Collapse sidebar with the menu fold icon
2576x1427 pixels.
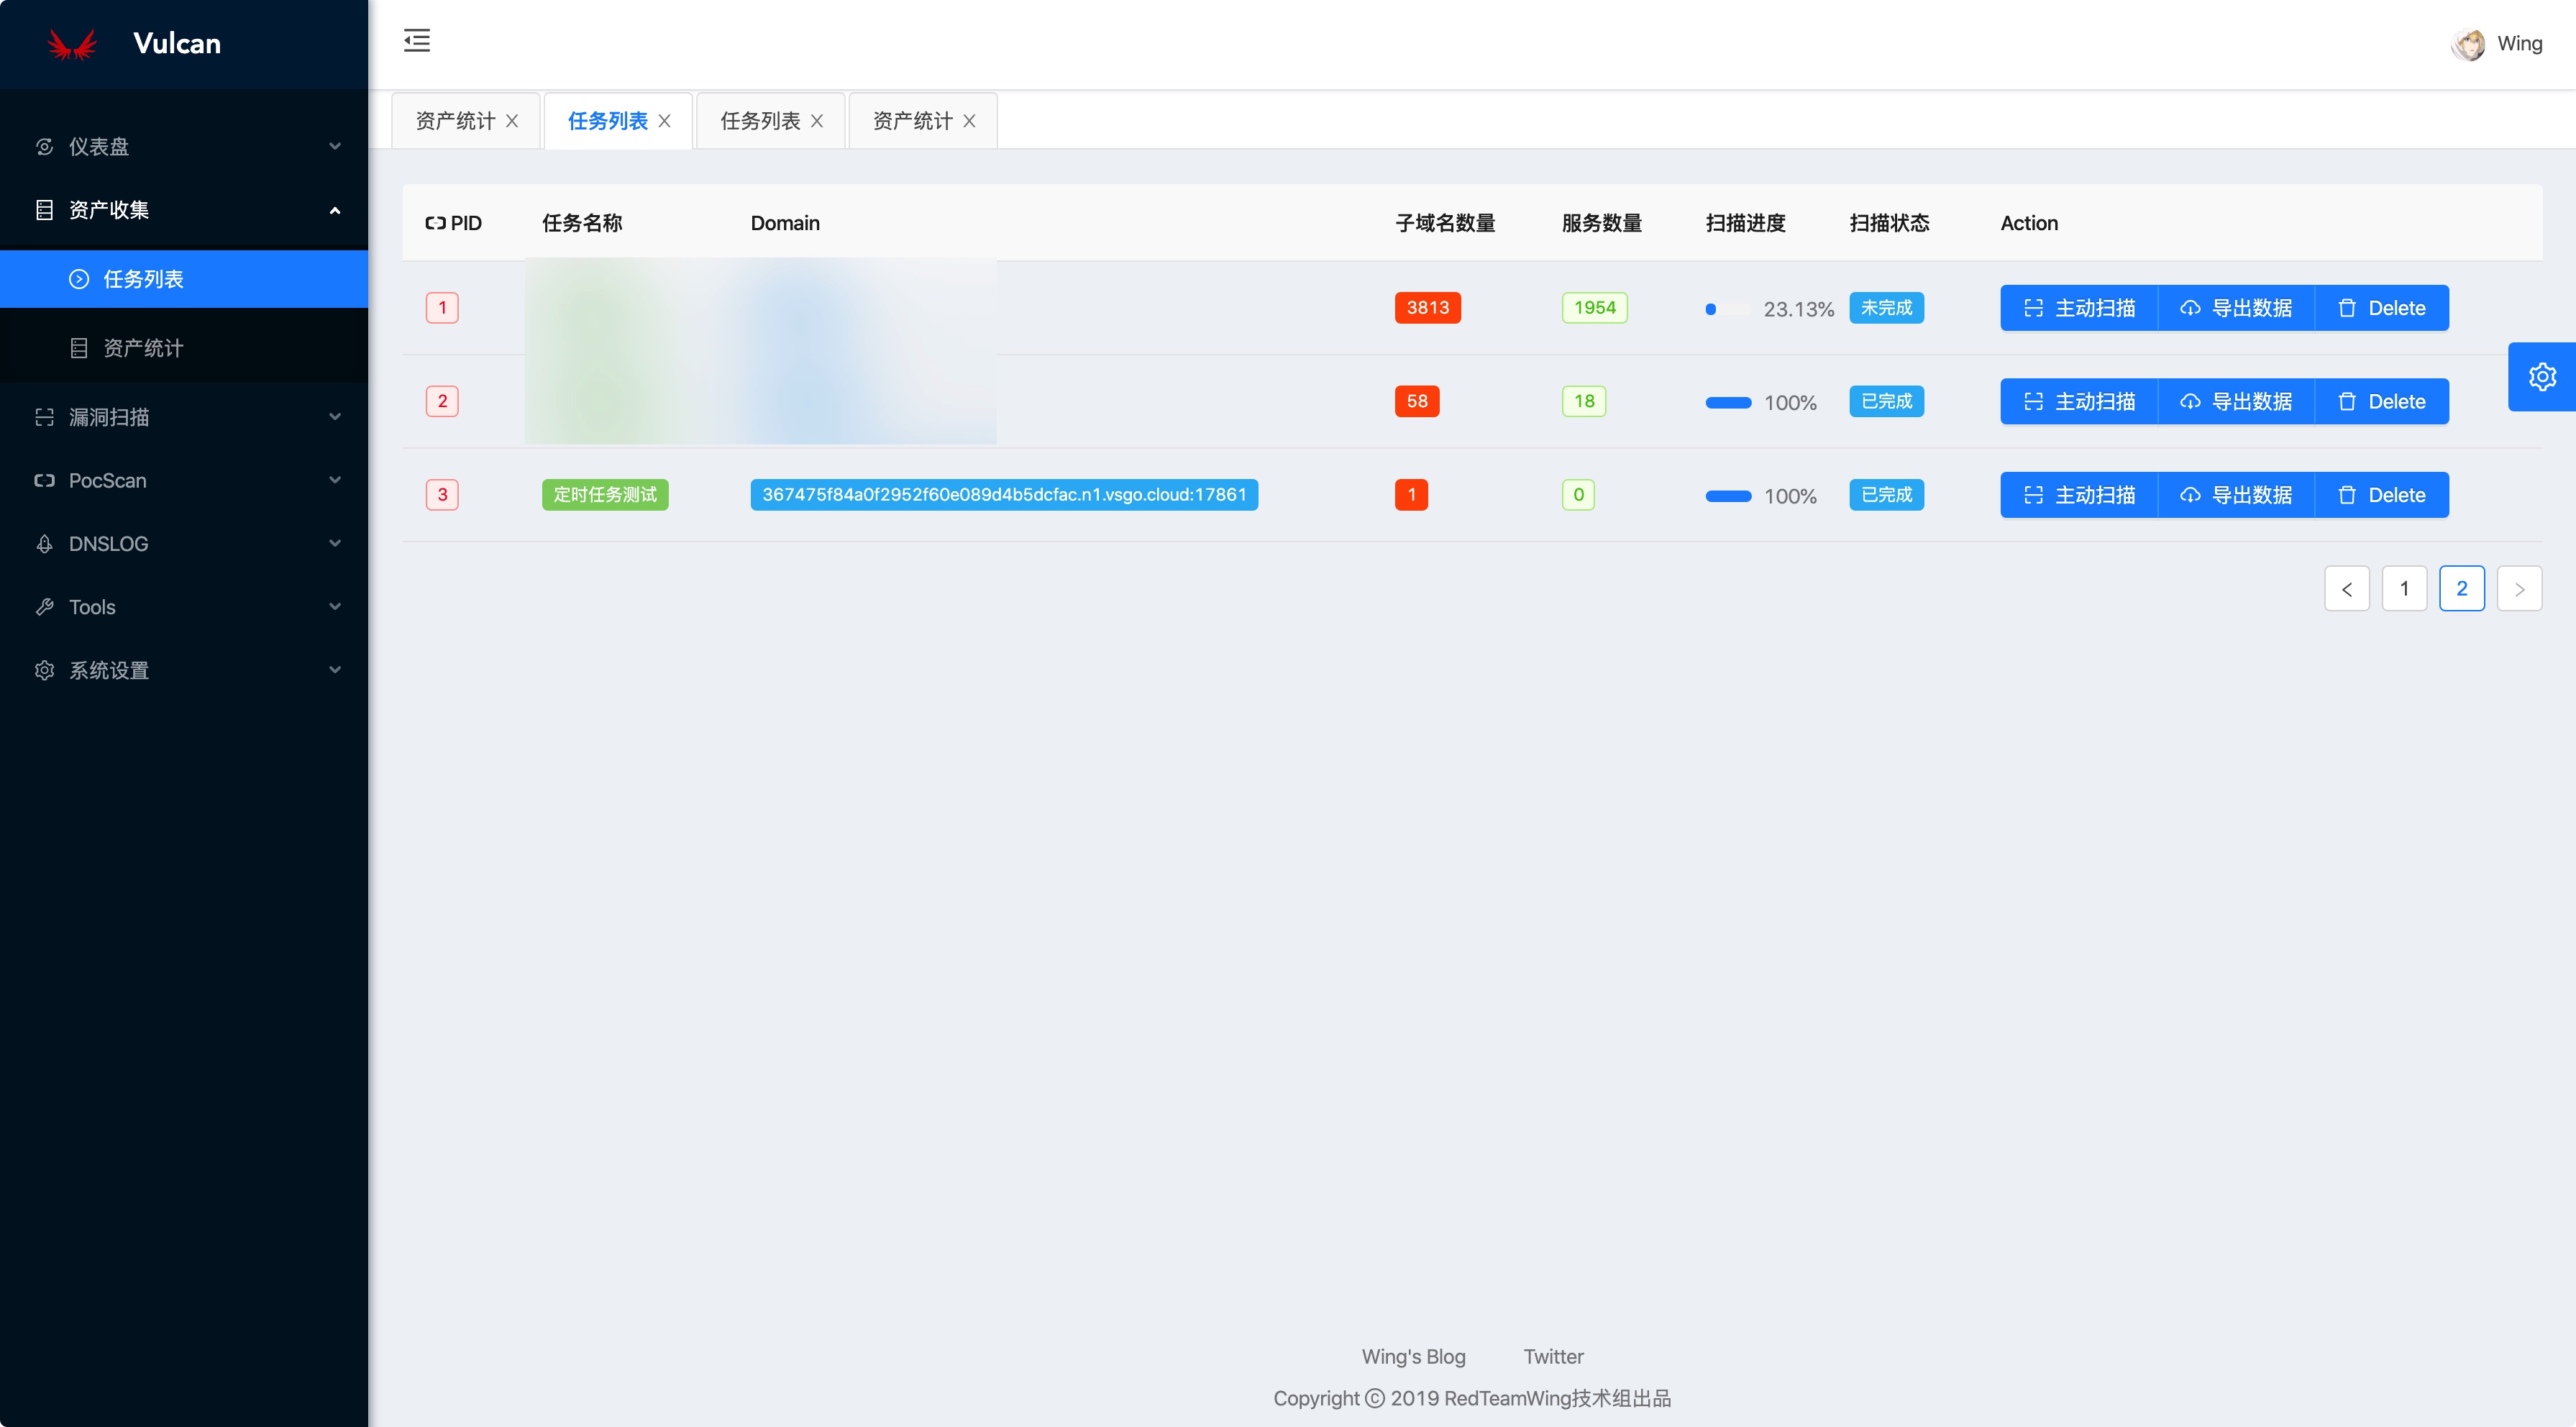pyautogui.click(x=417, y=41)
